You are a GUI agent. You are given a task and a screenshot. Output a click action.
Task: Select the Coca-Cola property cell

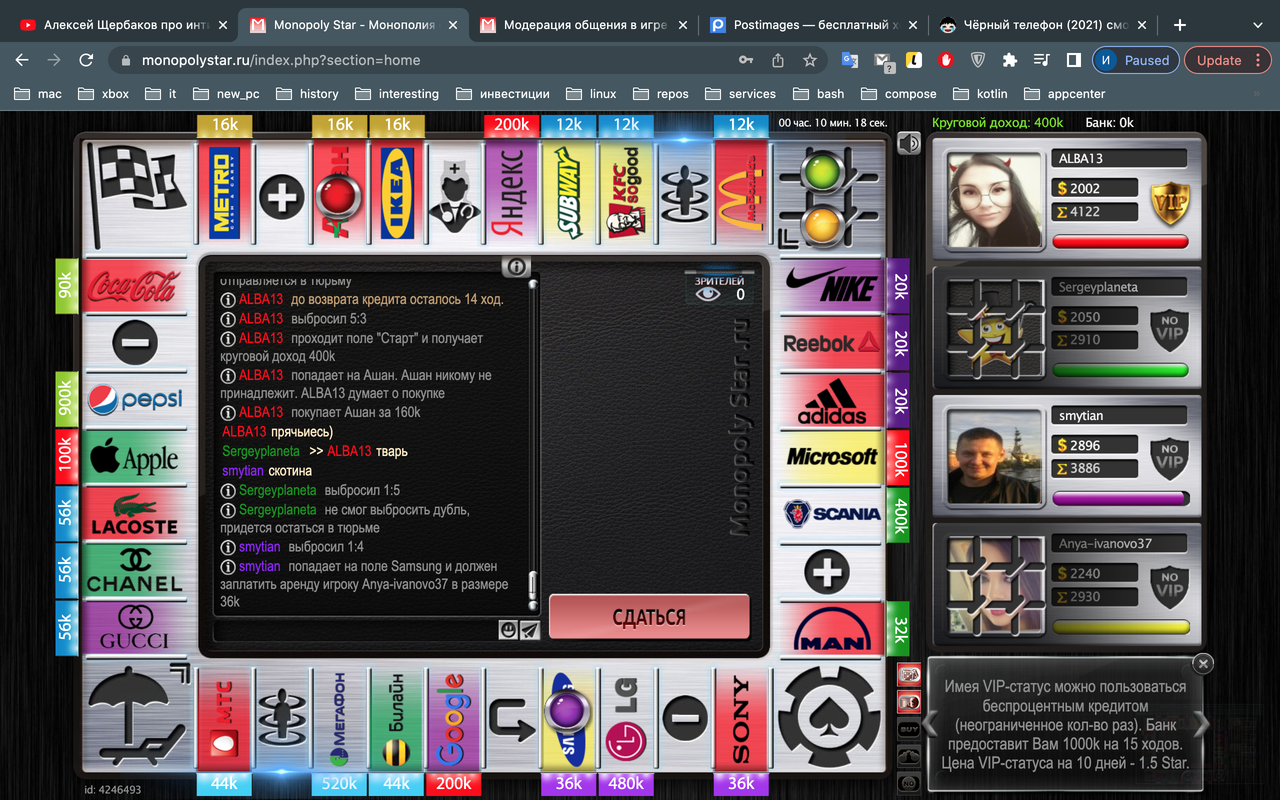click(x=133, y=287)
